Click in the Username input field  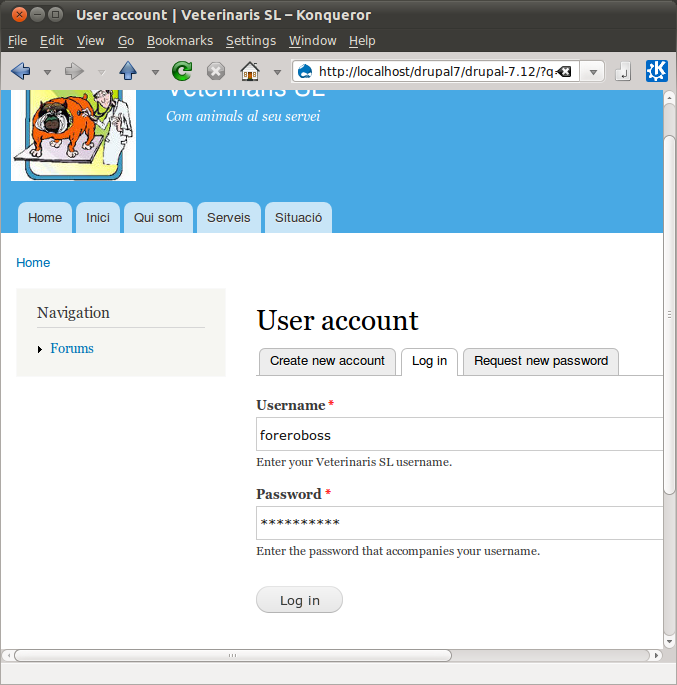460,435
